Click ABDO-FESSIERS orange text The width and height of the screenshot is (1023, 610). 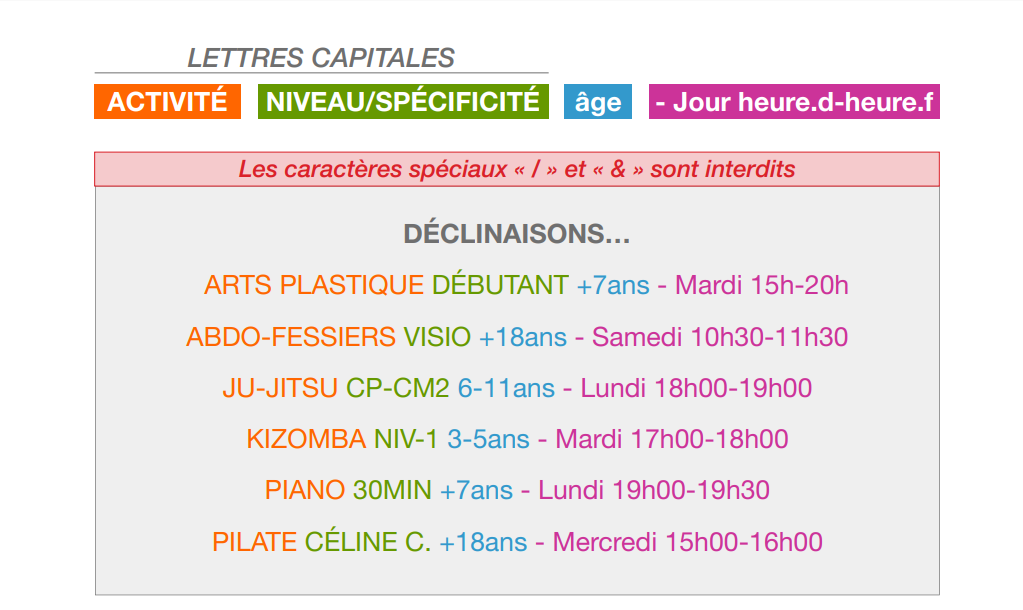tap(291, 337)
